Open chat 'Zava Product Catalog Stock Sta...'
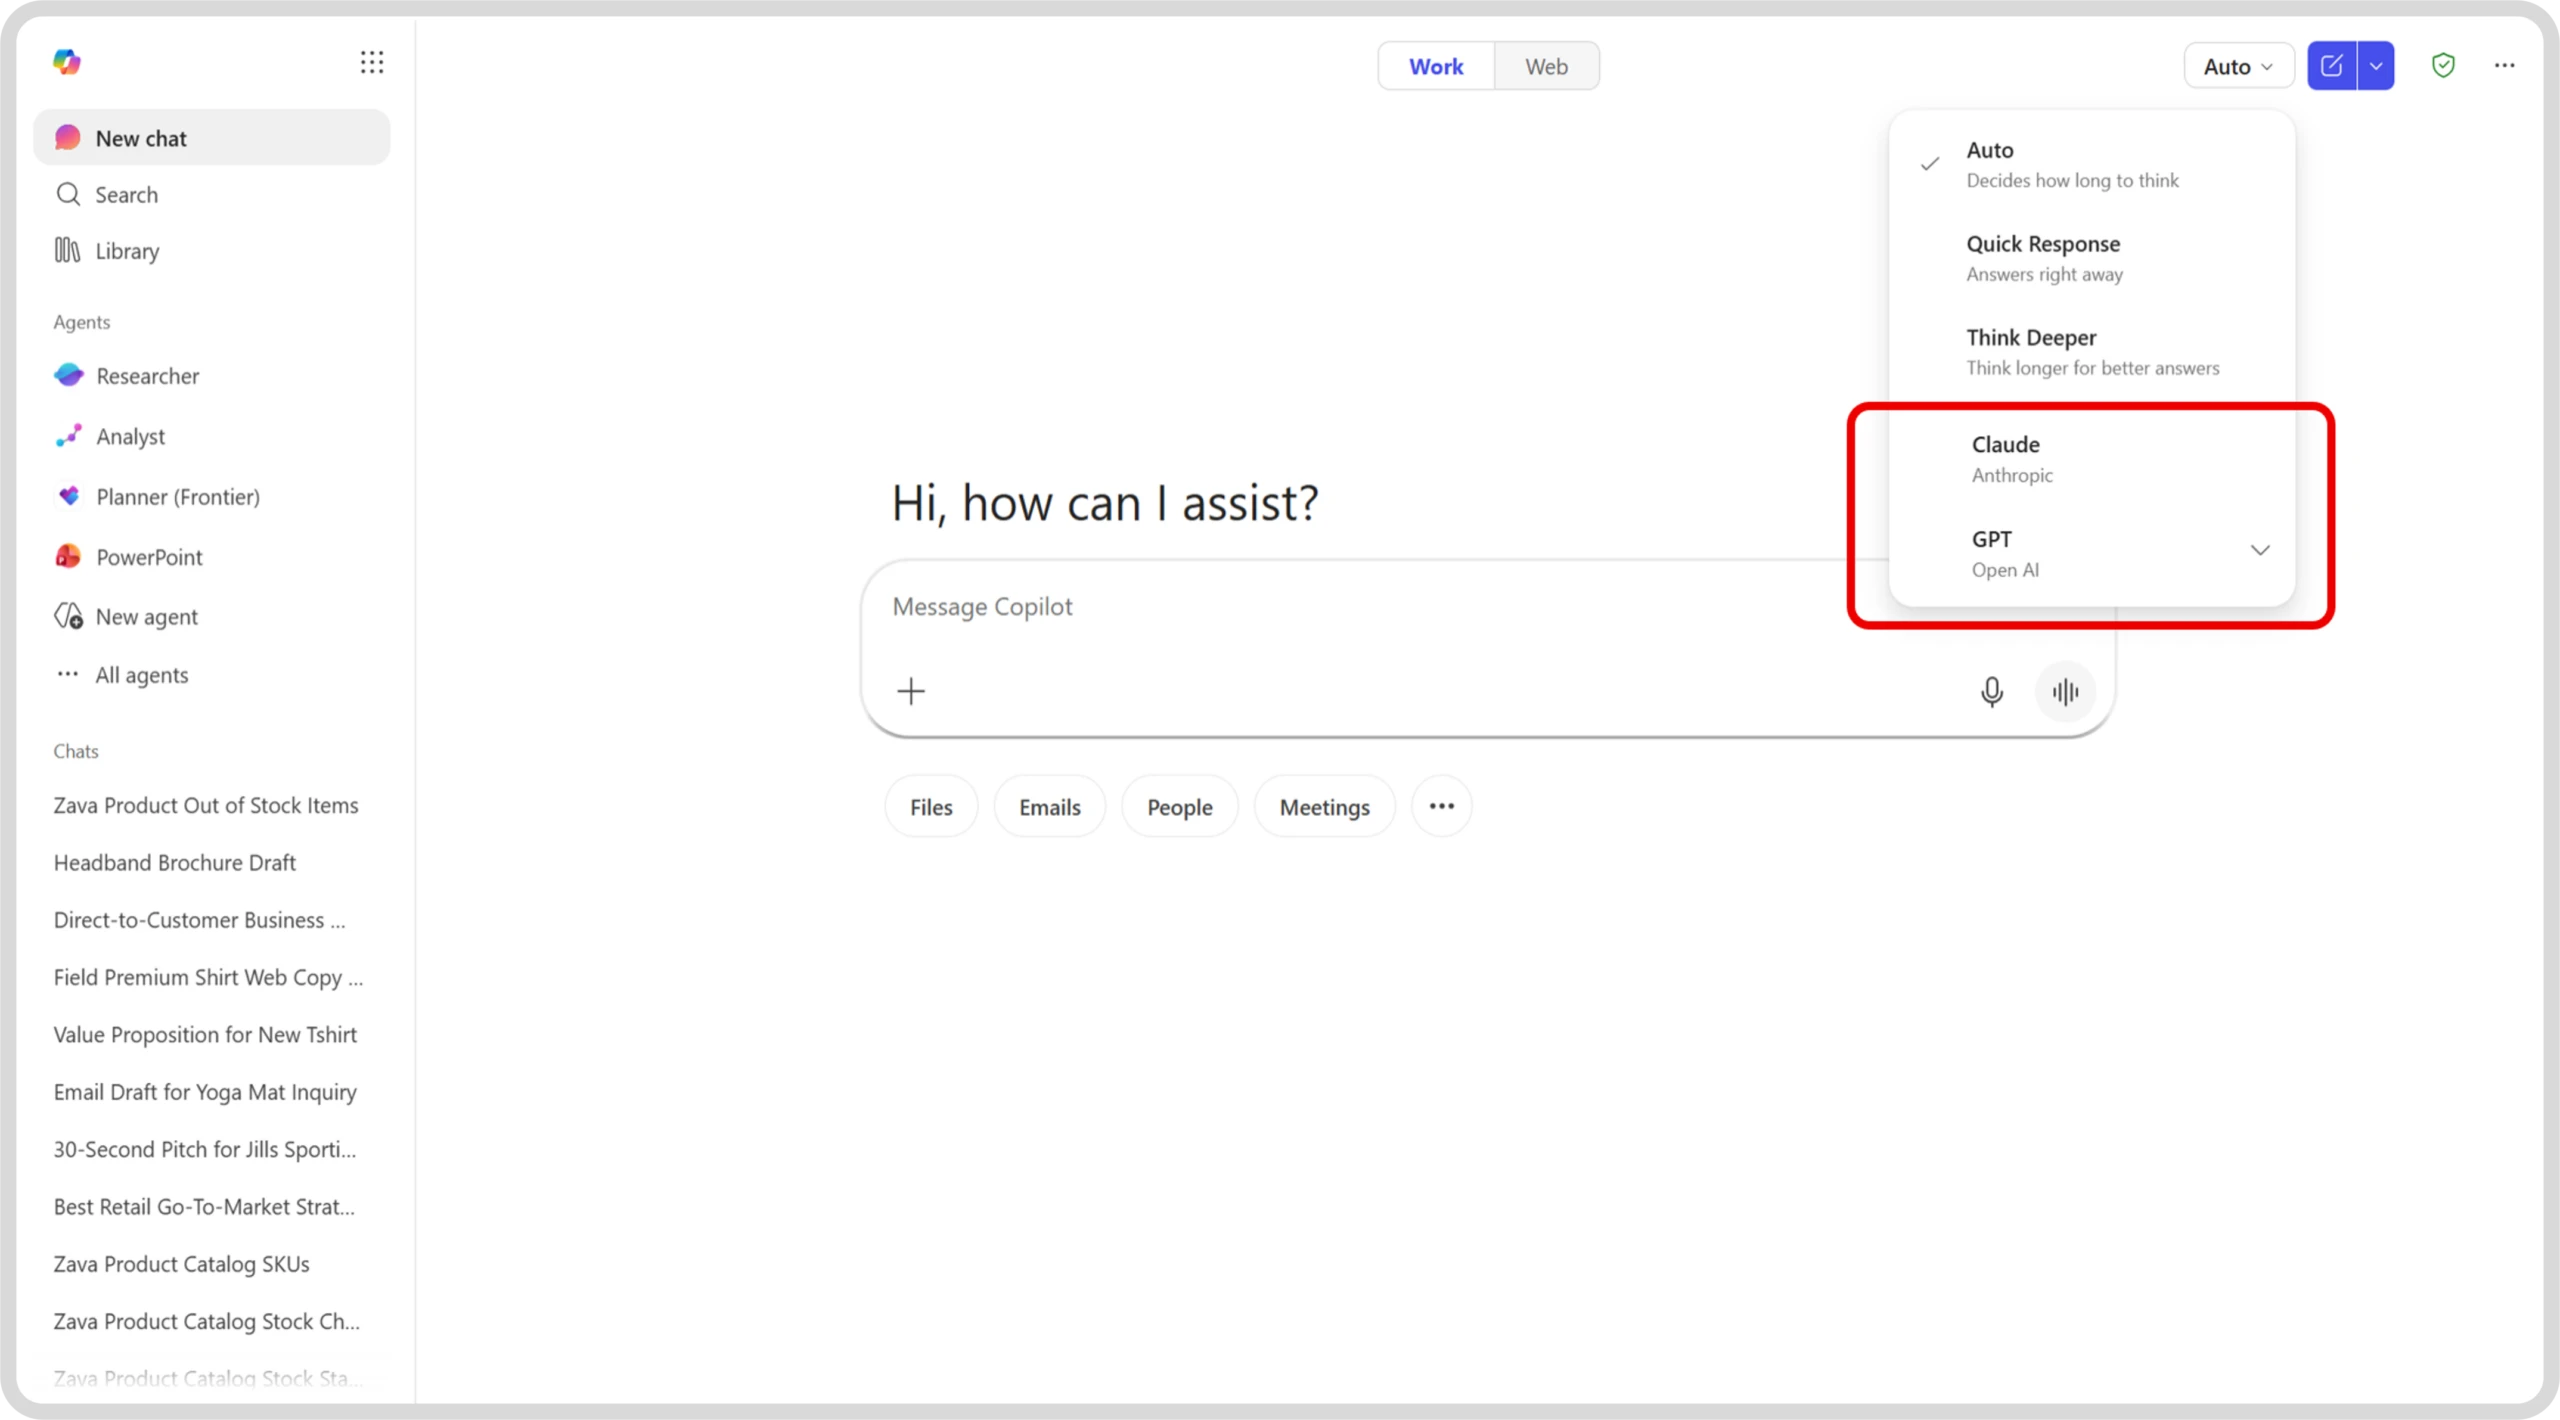 tap(208, 1378)
